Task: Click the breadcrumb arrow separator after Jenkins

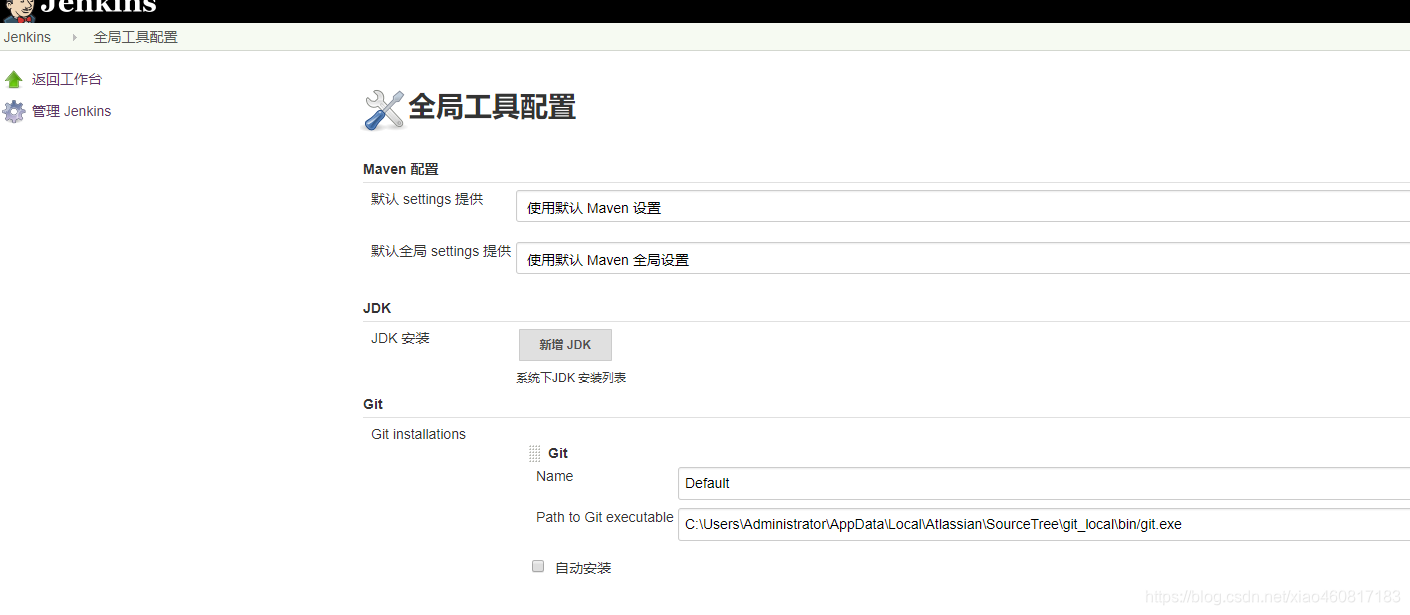Action: click(x=74, y=37)
